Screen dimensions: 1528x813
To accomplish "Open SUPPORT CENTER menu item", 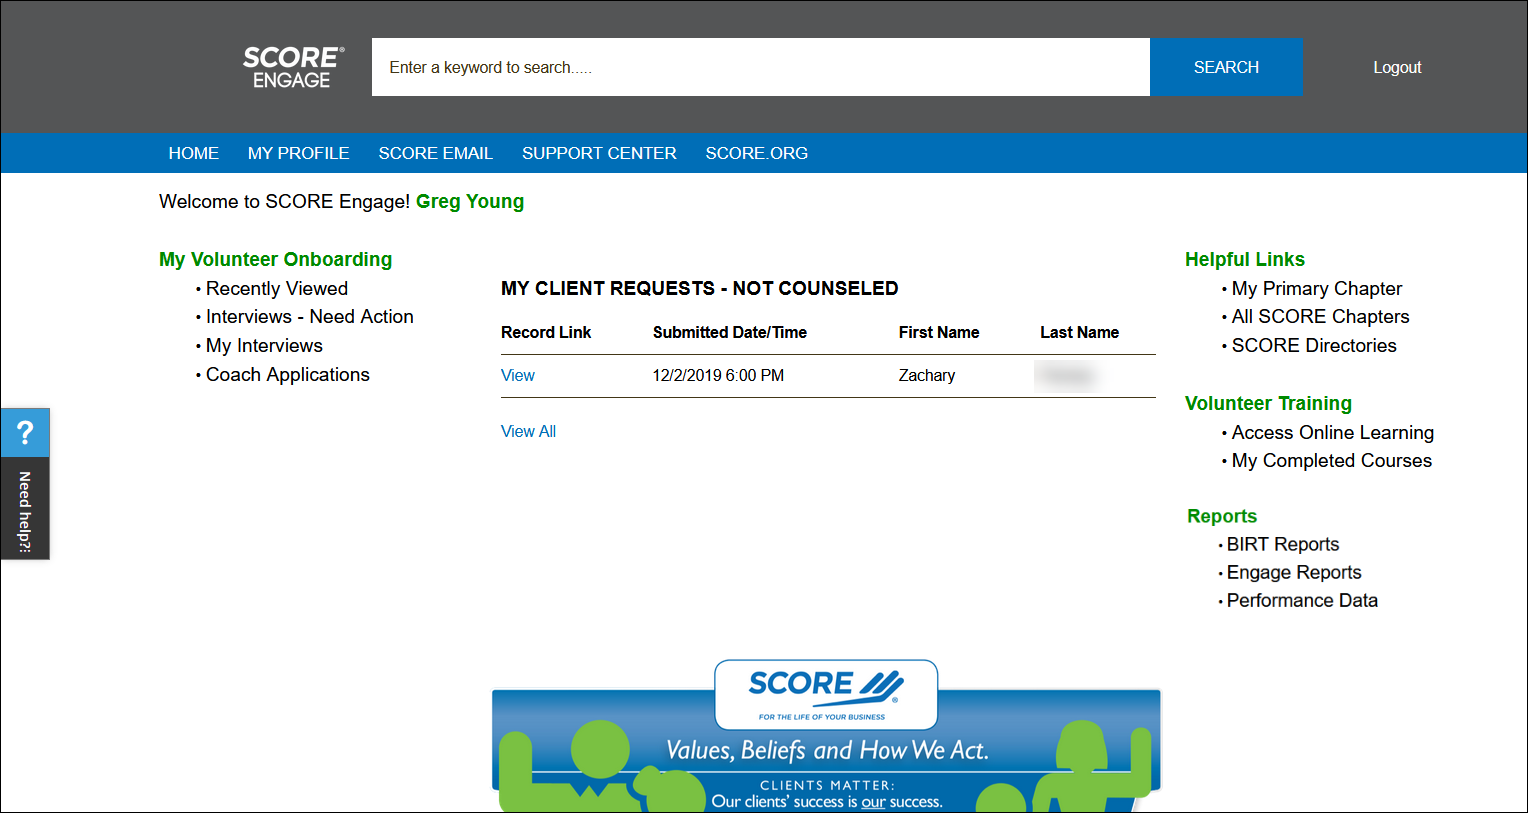I will pos(599,153).
